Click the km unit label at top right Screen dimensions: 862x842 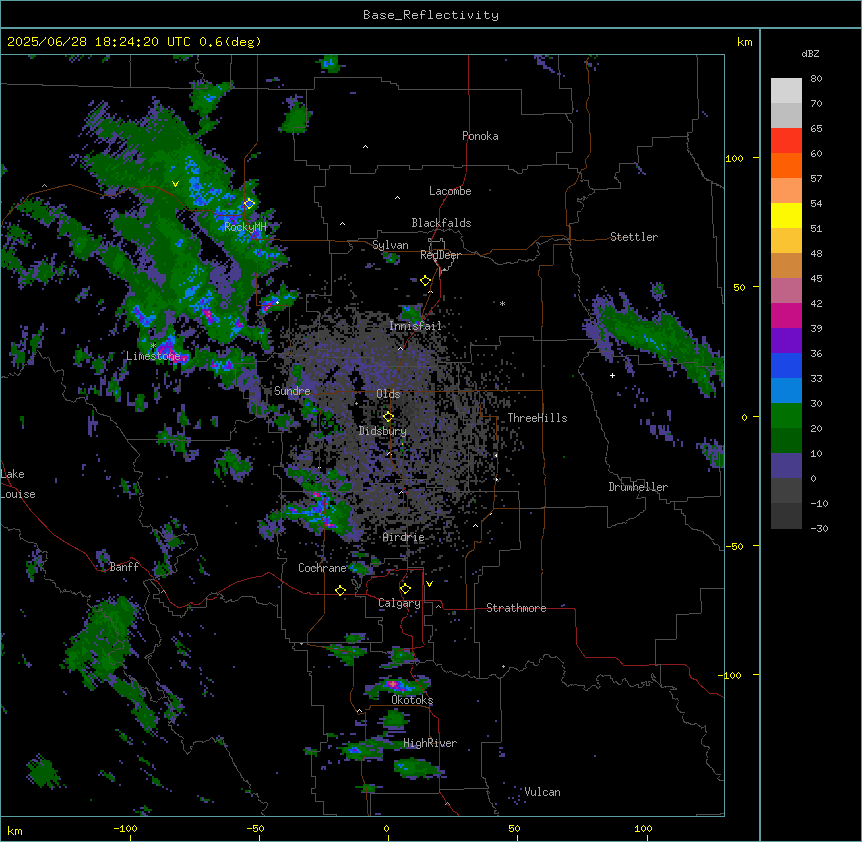pyautogui.click(x=744, y=42)
